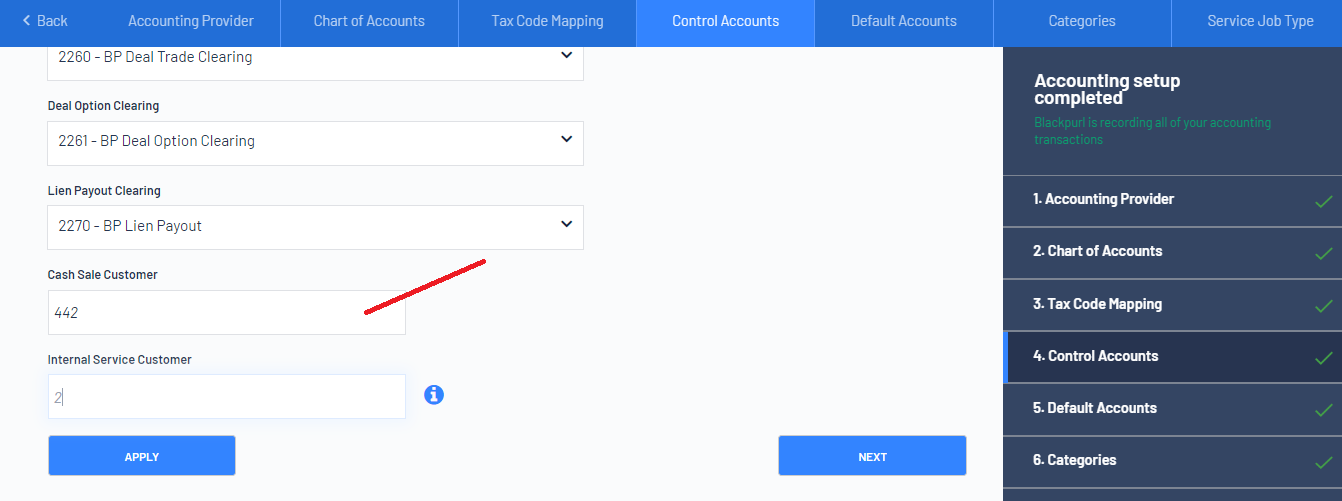Screen dimensions: 1342x501
Task: Click the info icon beside Internal Service Customer
Action: 434,395
